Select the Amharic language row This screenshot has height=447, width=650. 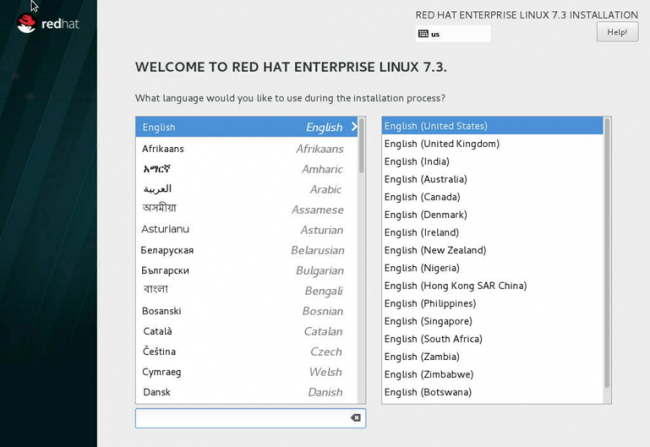[247, 169]
